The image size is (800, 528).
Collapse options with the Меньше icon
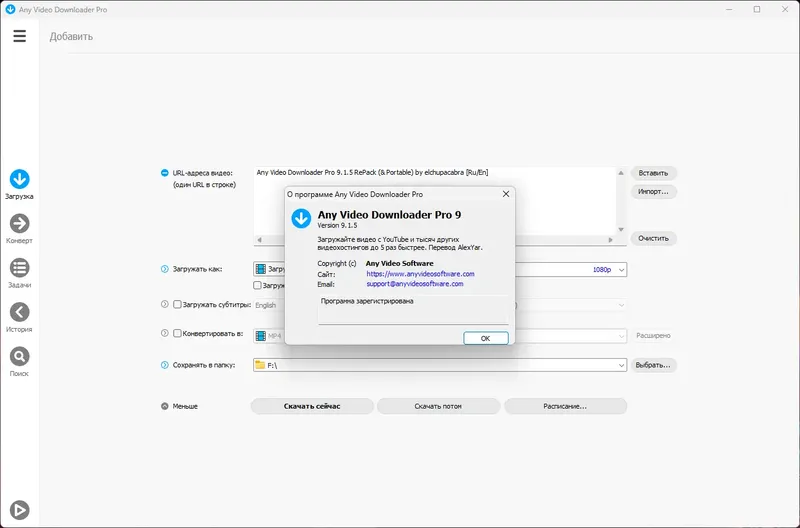164,406
